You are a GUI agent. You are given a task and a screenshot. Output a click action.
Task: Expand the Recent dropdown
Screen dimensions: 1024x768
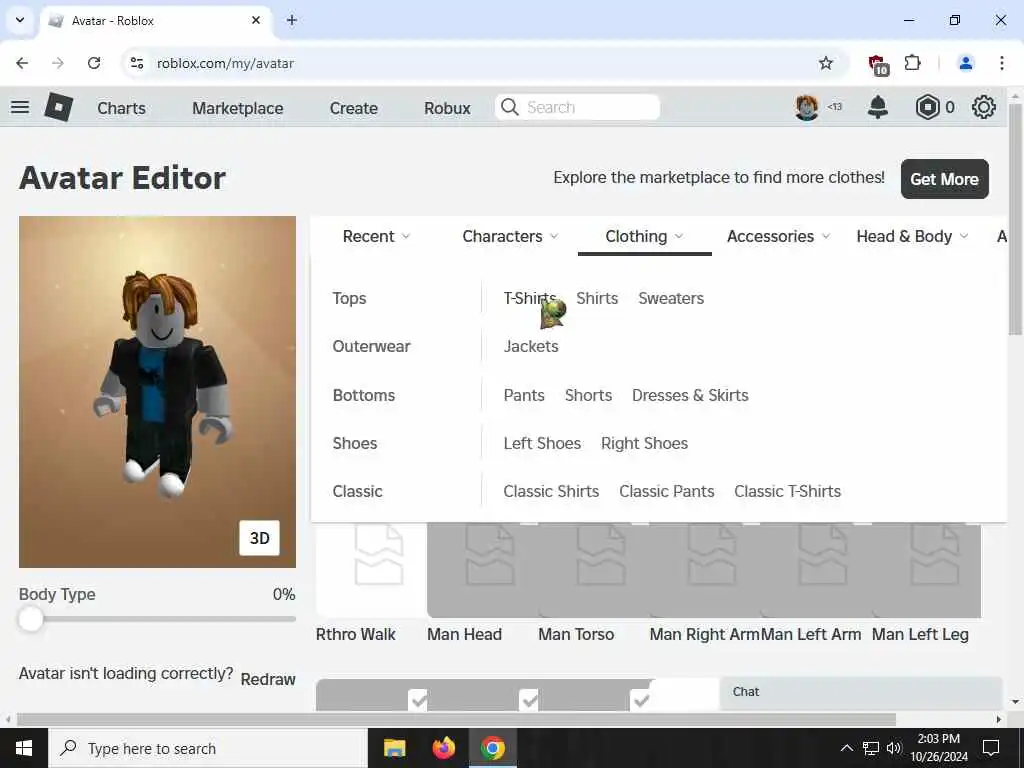tap(376, 236)
